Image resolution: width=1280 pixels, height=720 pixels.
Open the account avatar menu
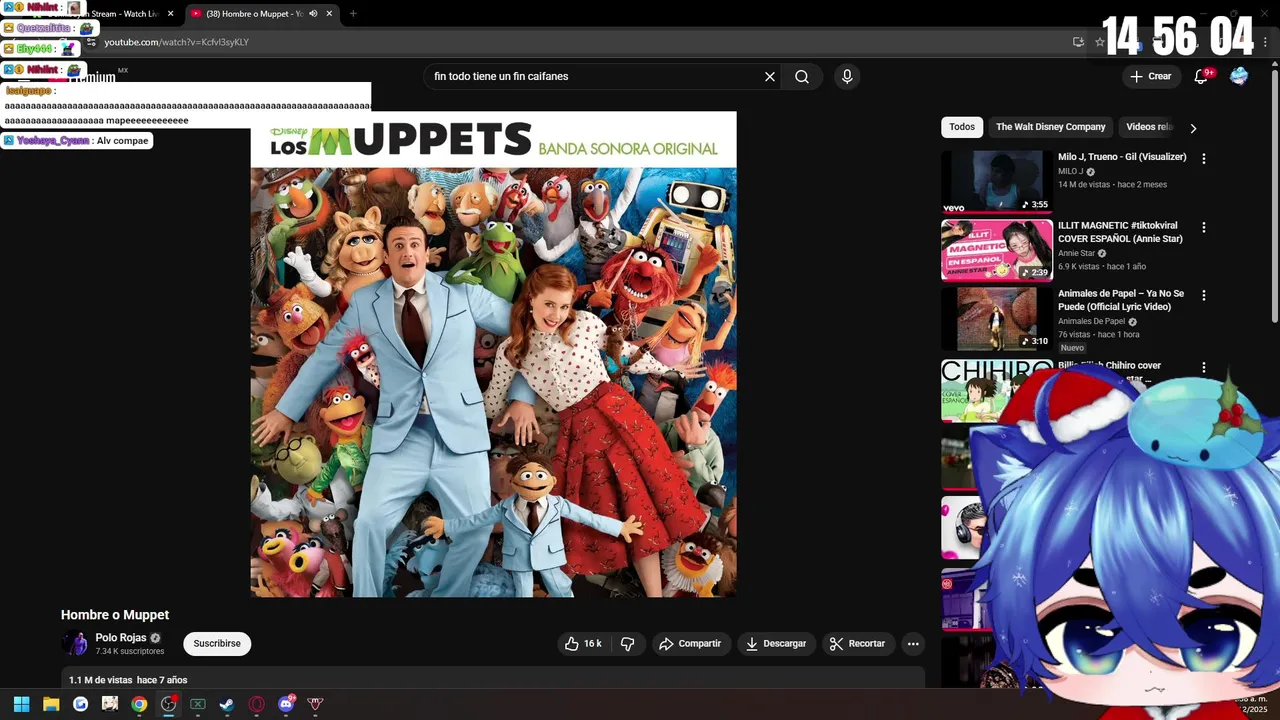pos(1239,77)
